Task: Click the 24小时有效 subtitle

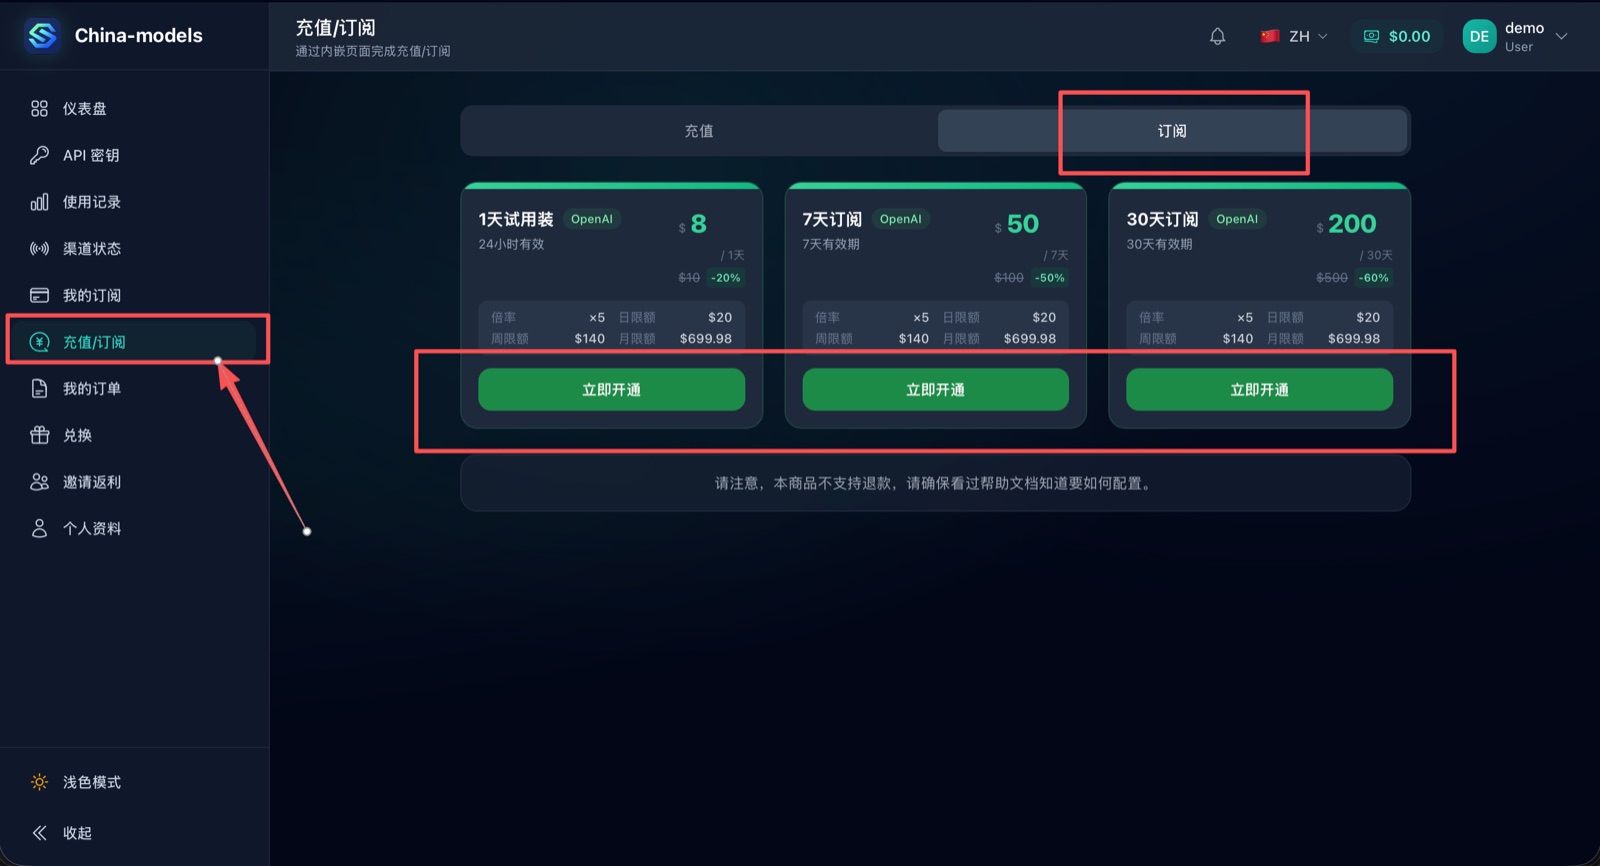Action: (x=511, y=244)
